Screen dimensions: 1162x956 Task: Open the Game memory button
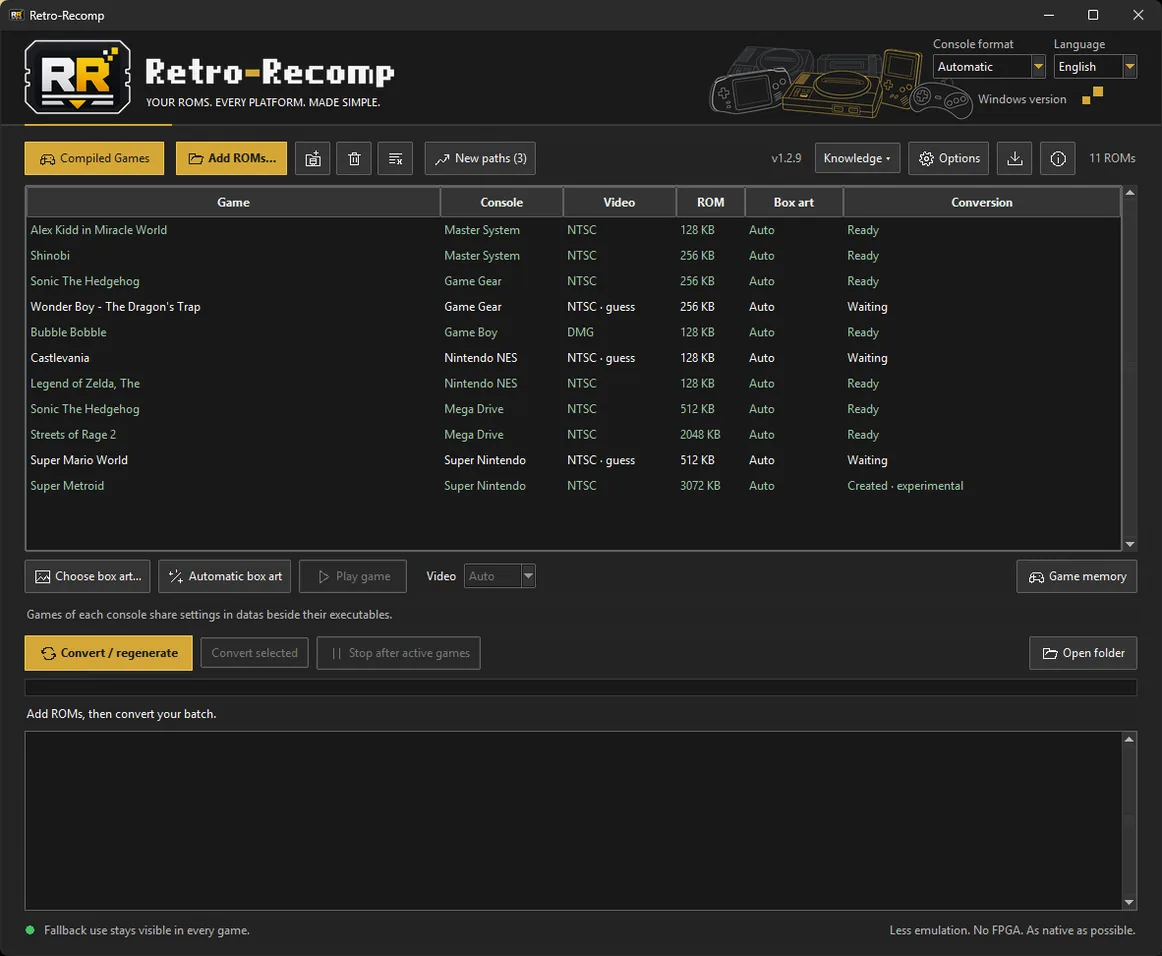tap(1077, 577)
